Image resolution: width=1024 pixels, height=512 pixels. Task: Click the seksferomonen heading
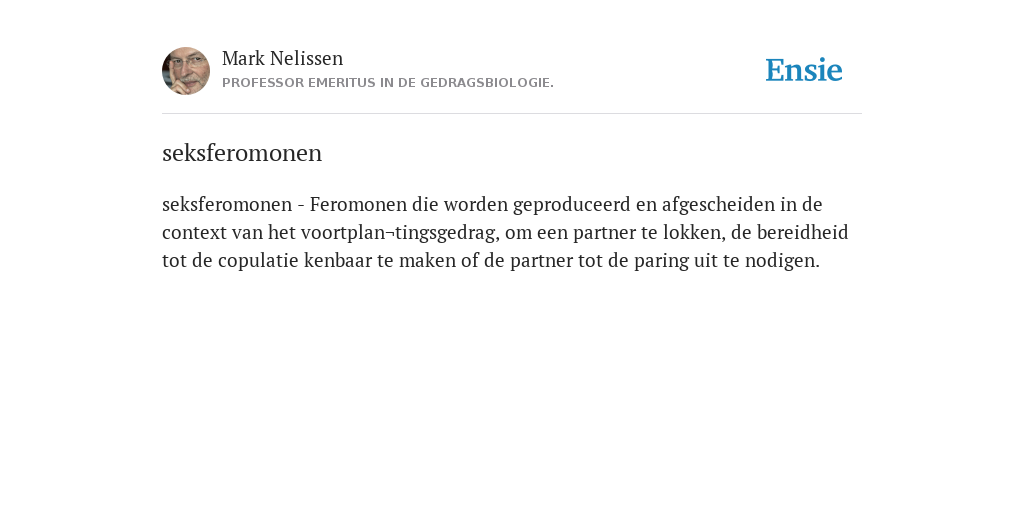coord(242,153)
